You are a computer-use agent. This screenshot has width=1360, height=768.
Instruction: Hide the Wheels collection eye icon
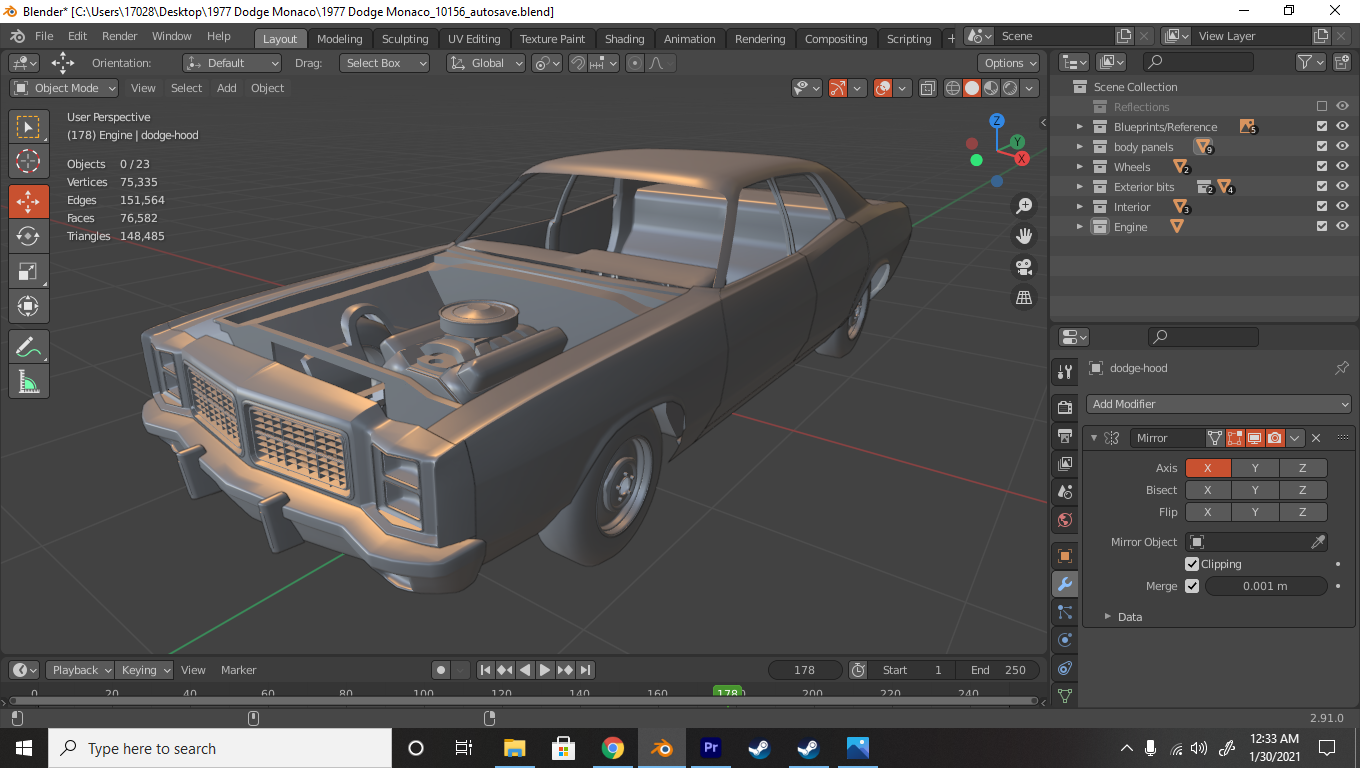pos(1342,166)
